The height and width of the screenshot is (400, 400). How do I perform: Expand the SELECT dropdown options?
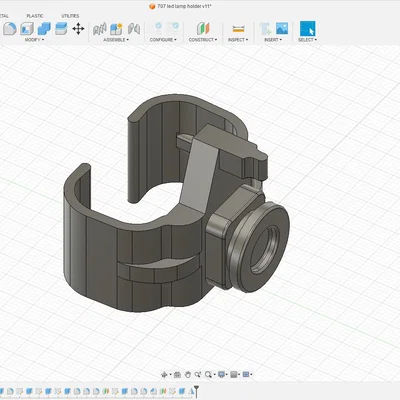(x=307, y=40)
